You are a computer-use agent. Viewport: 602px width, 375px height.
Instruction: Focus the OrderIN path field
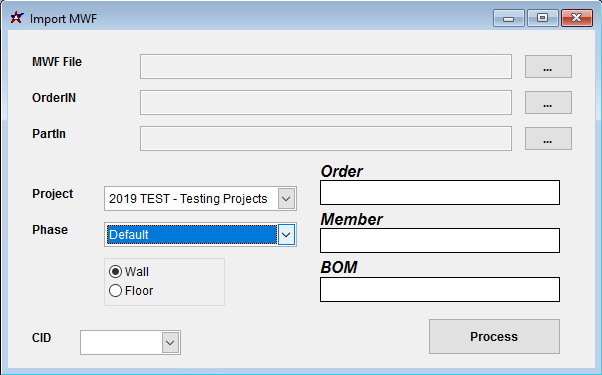pos(326,102)
